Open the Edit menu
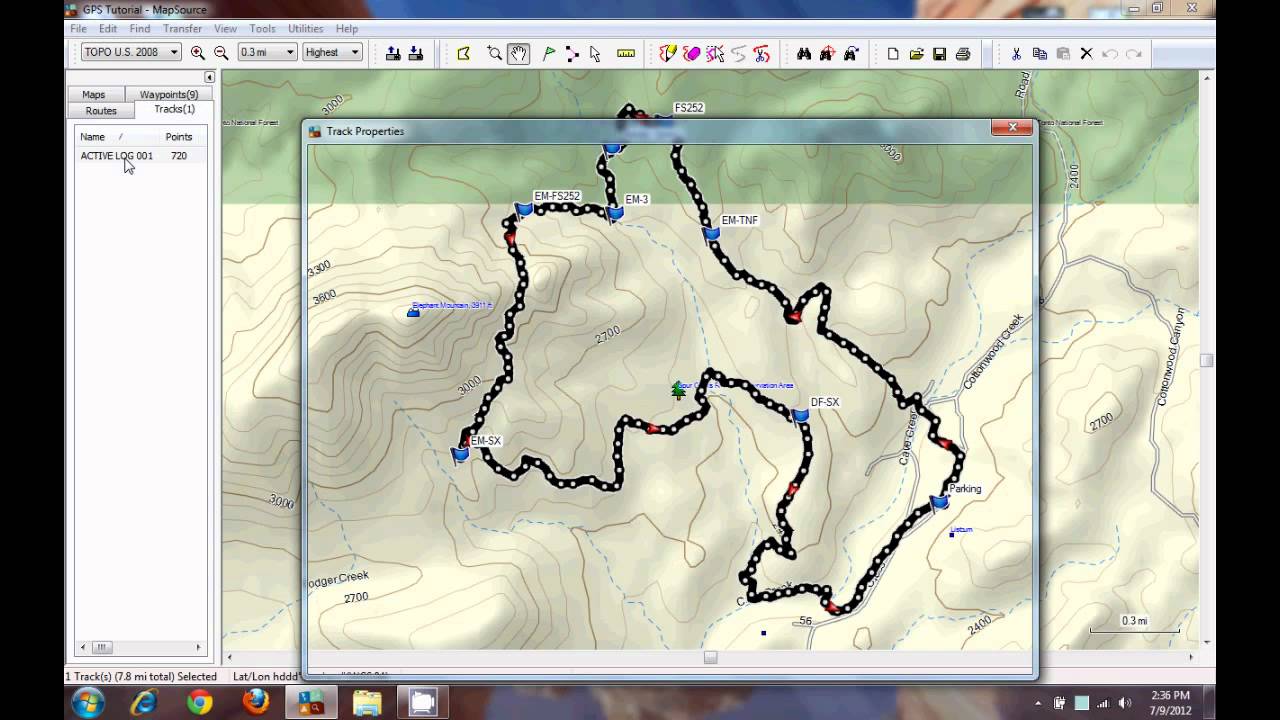Image resolution: width=1280 pixels, height=720 pixels. tap(108, 29)
